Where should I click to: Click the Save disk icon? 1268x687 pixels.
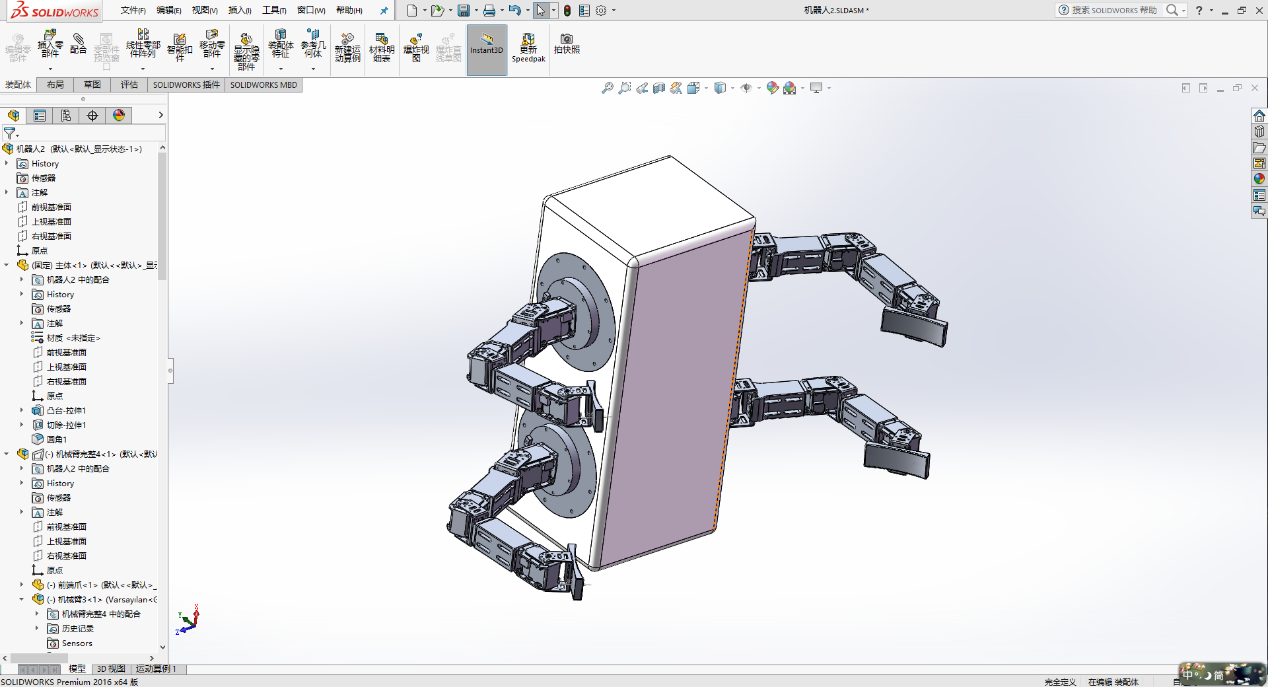(x=463, y=10)
